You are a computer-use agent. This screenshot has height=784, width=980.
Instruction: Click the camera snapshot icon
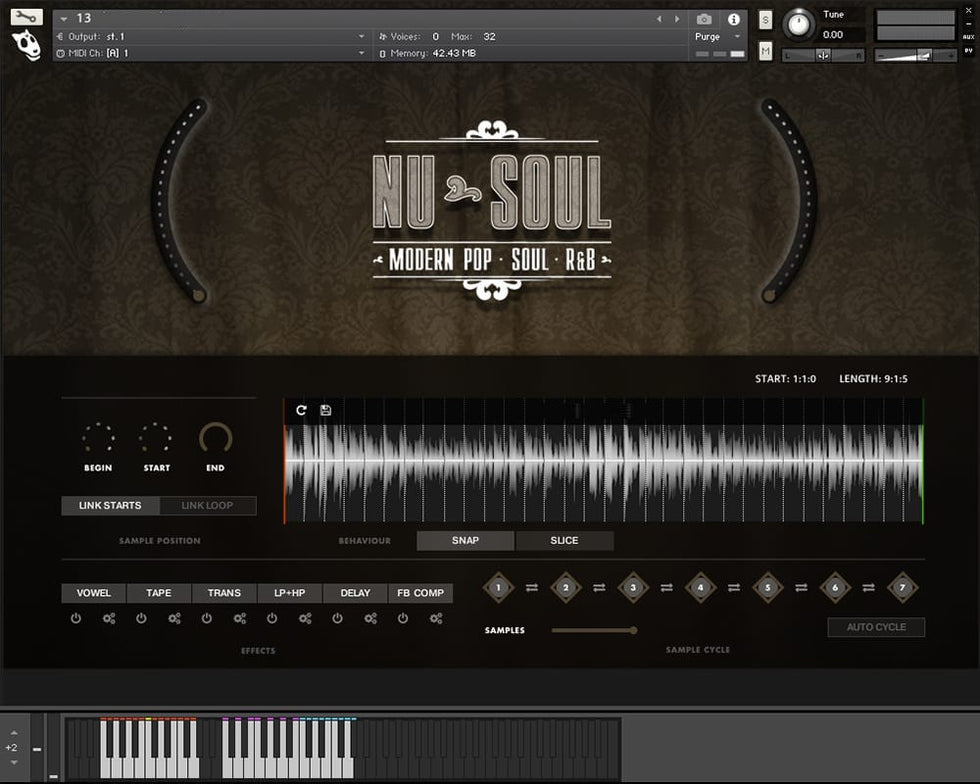click(704, 19)
